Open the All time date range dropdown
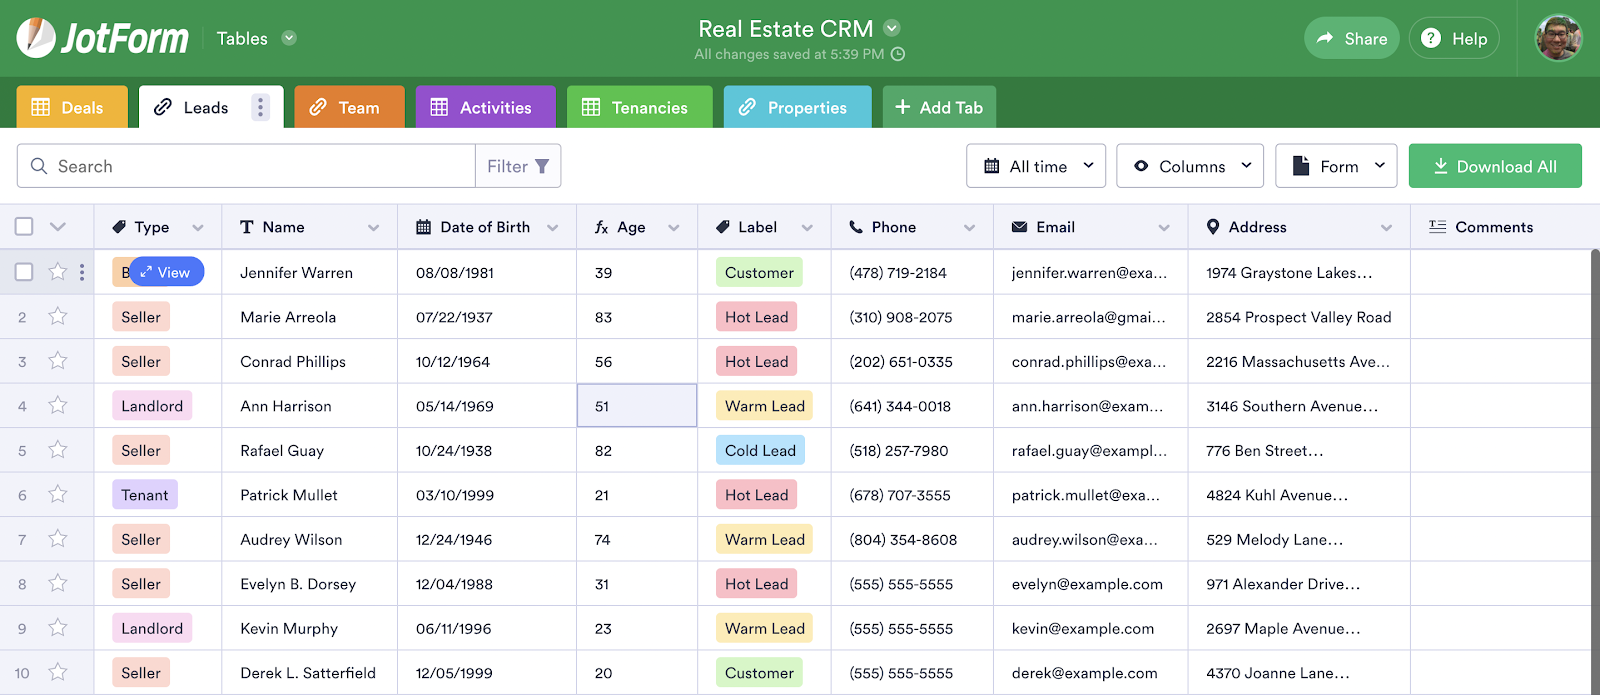 coord(1036,166)
